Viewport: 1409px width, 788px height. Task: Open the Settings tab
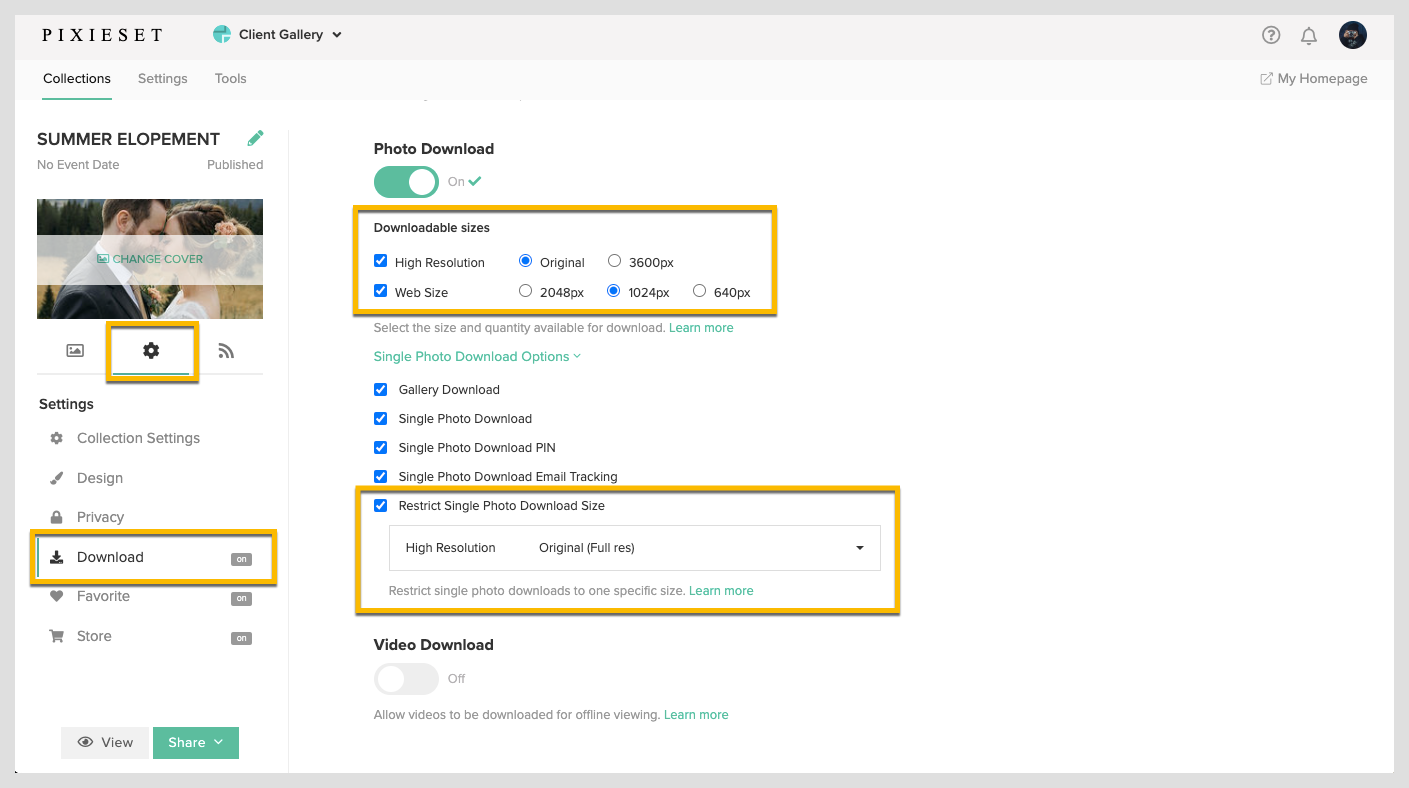162,78
